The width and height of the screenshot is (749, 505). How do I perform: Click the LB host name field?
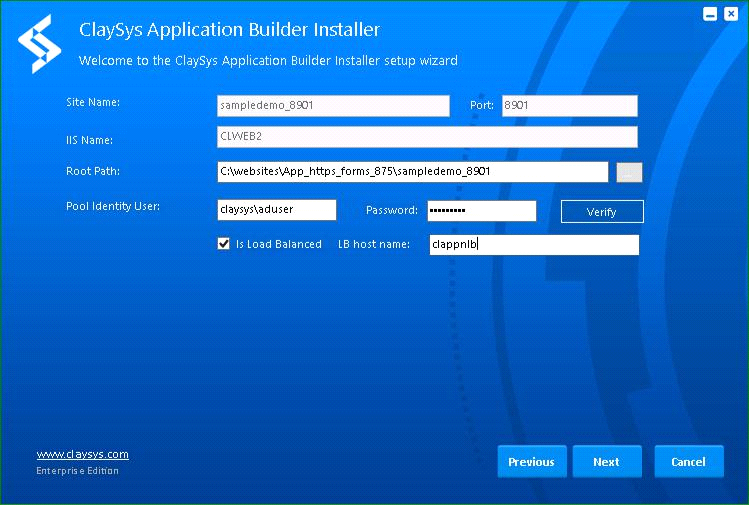pyautogui.click(x=534, y=245)
